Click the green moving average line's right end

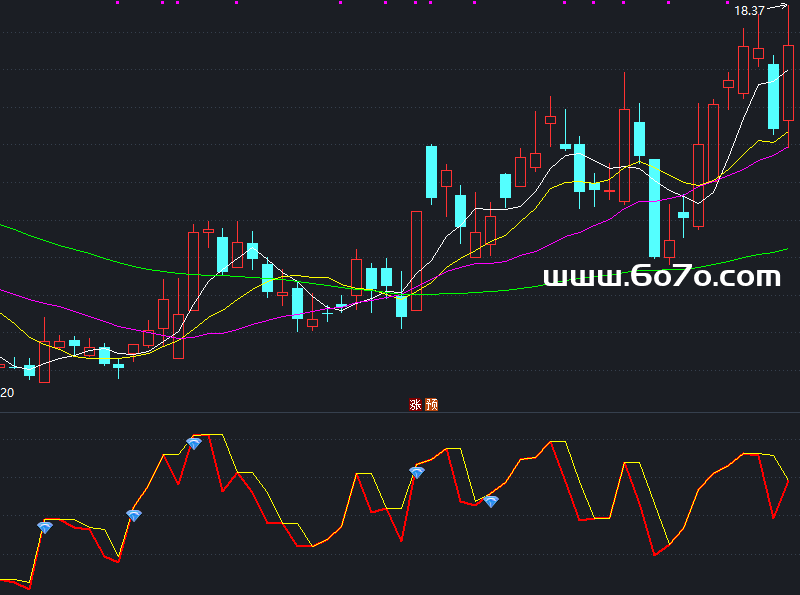(786, 248)
